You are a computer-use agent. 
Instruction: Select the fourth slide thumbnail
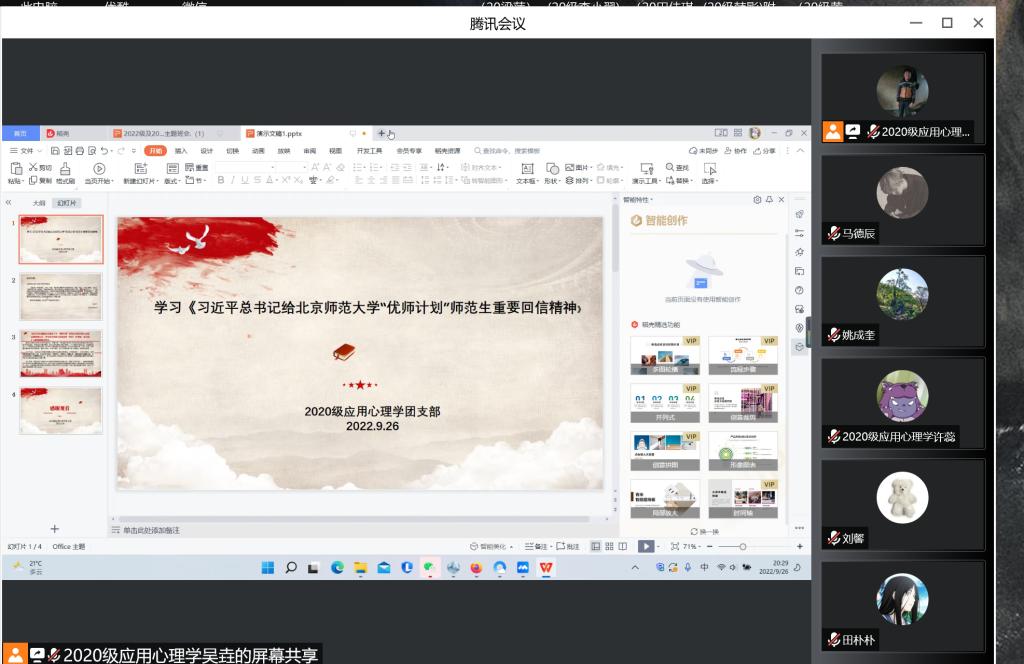pos(61,411)
